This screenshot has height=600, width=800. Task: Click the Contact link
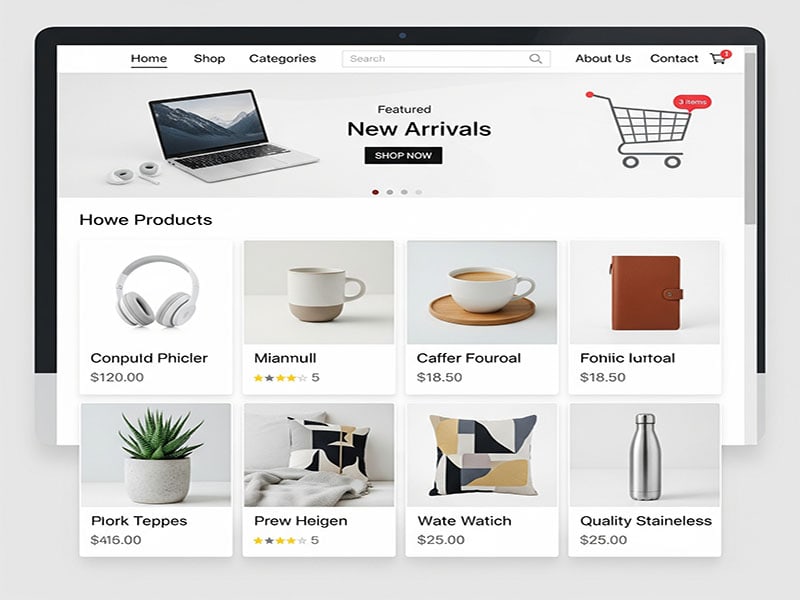point(674,59)
